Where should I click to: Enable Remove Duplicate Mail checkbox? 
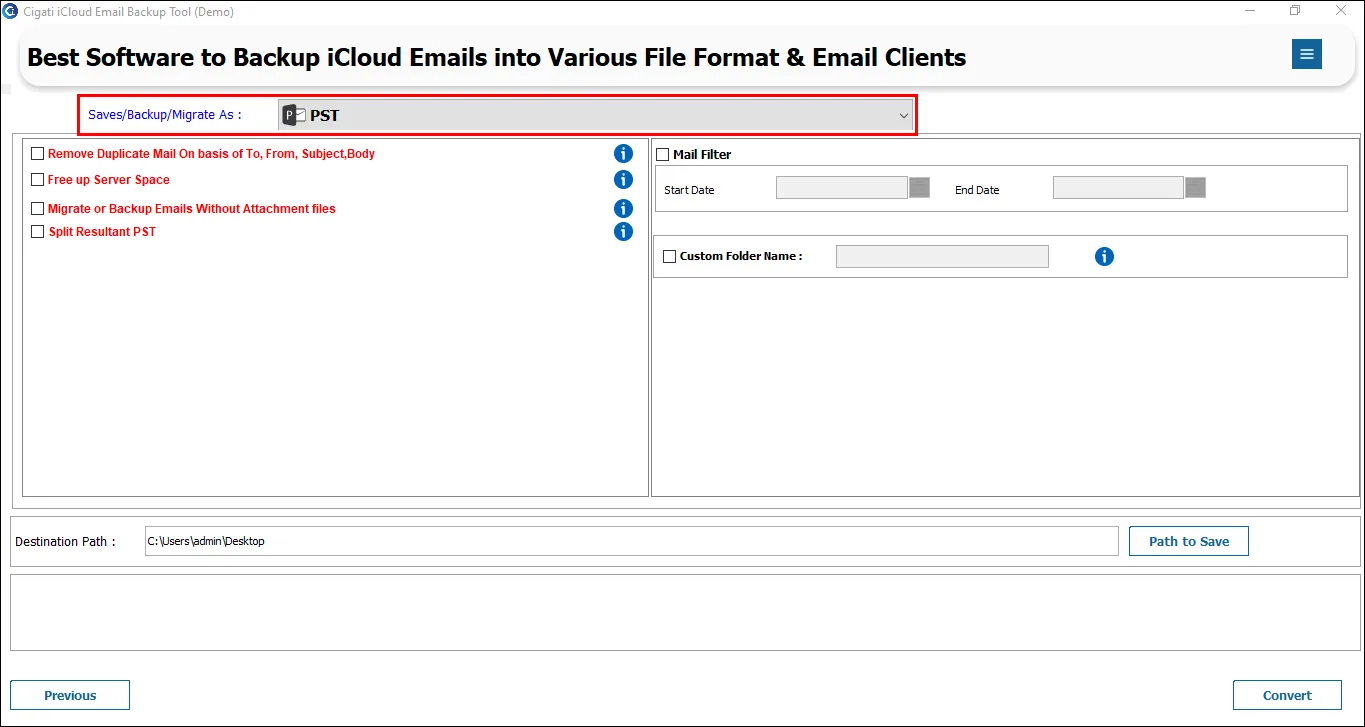coord(38,154)
